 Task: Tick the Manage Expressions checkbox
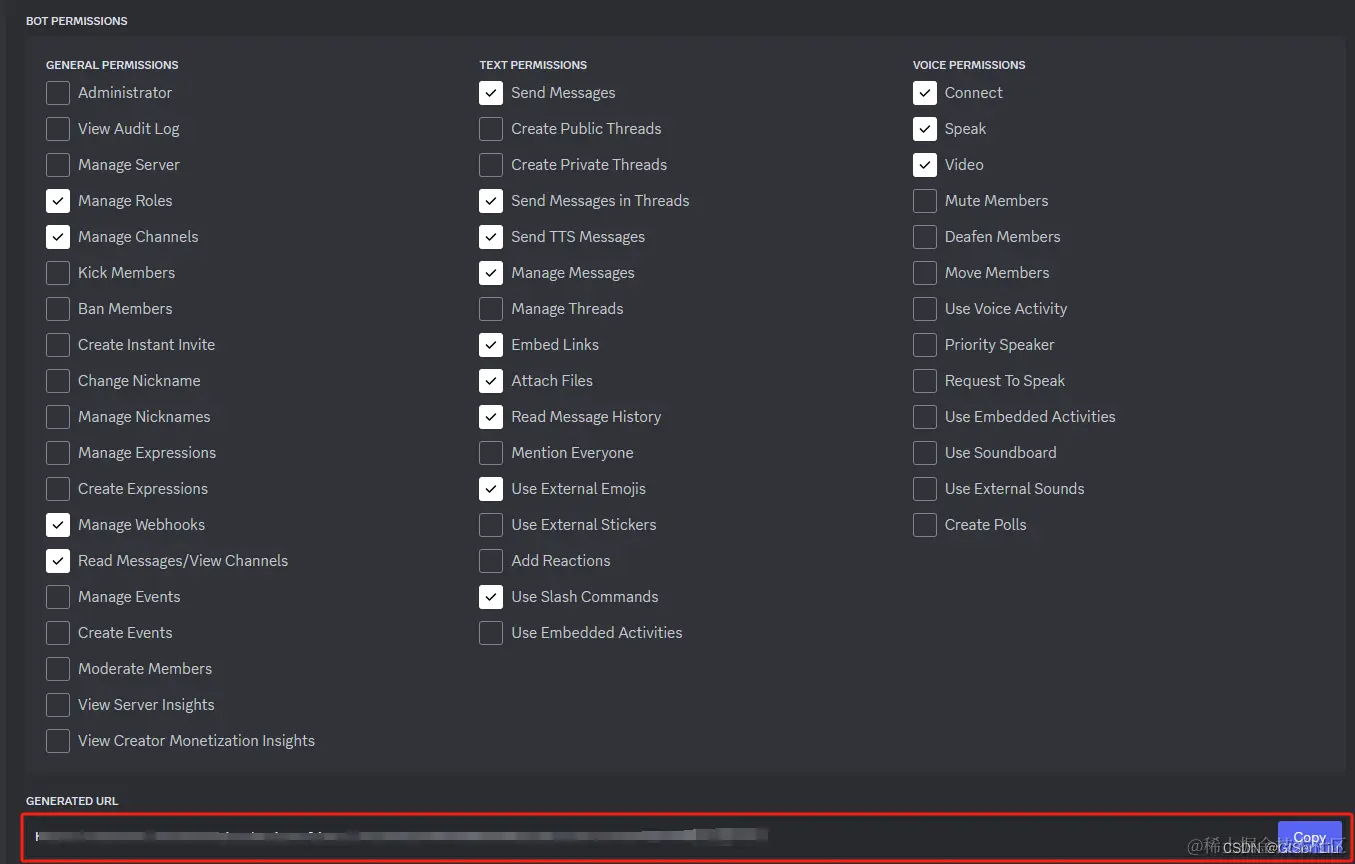coord(58,453)
